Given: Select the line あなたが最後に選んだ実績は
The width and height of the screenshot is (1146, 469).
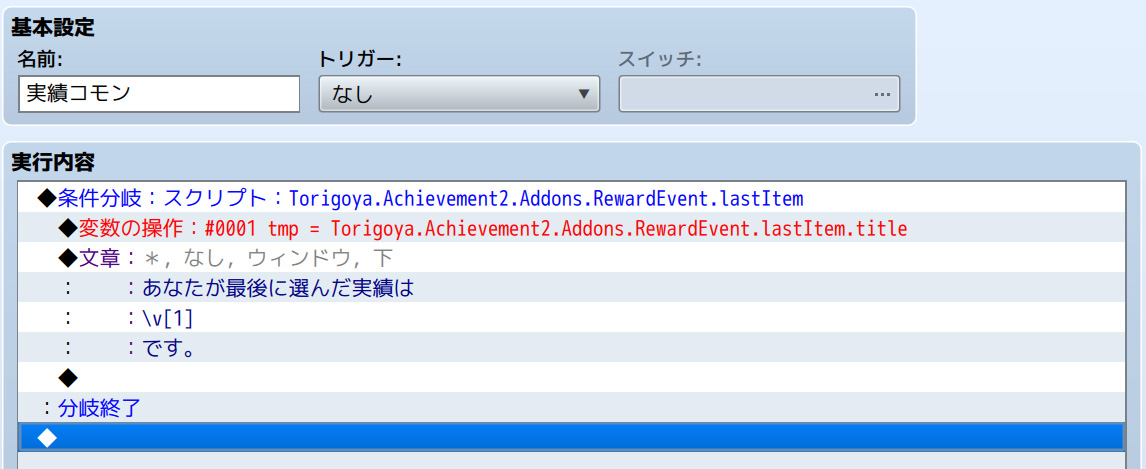Looking at the screenshot, I should coord(278,288).
